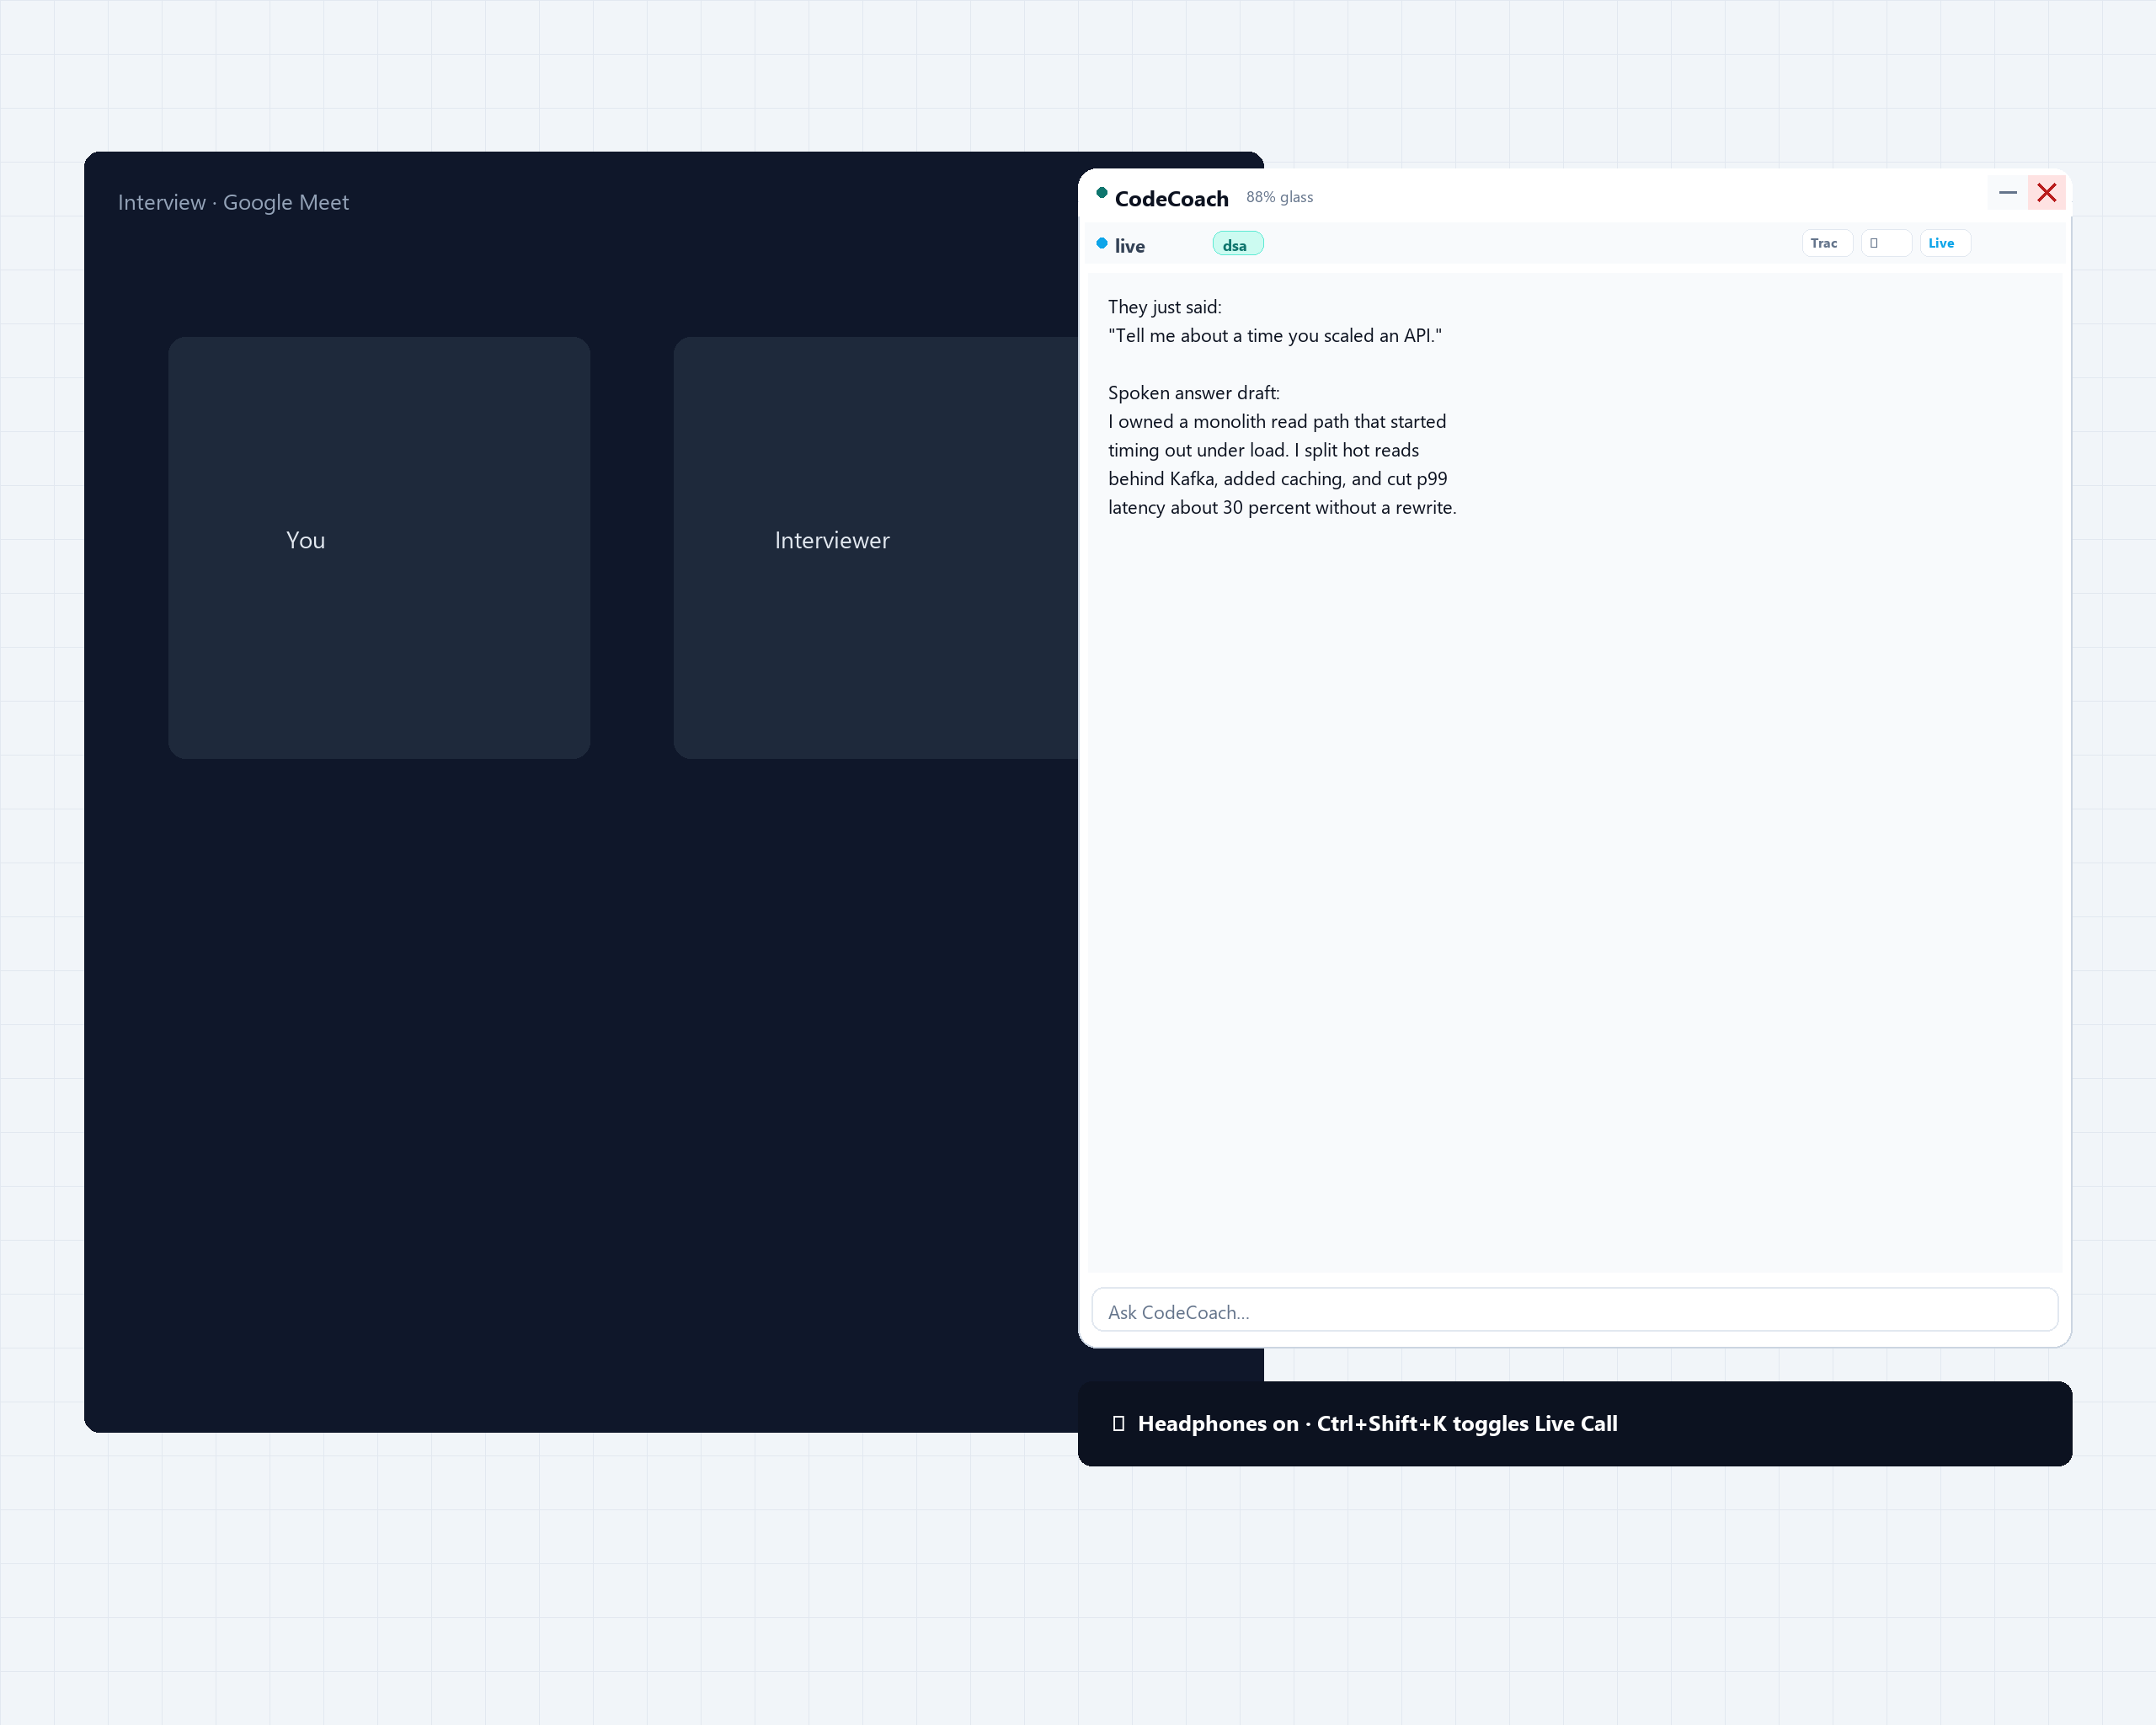Click the 88% glass opacity label
Viewport: 2156px width, 1725px height.
(x=1279, y=197)
